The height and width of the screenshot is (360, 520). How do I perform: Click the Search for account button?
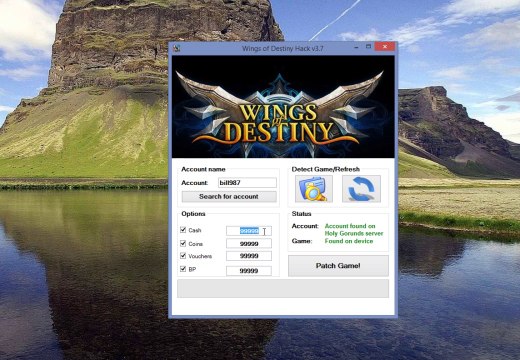tap(229, 196)
